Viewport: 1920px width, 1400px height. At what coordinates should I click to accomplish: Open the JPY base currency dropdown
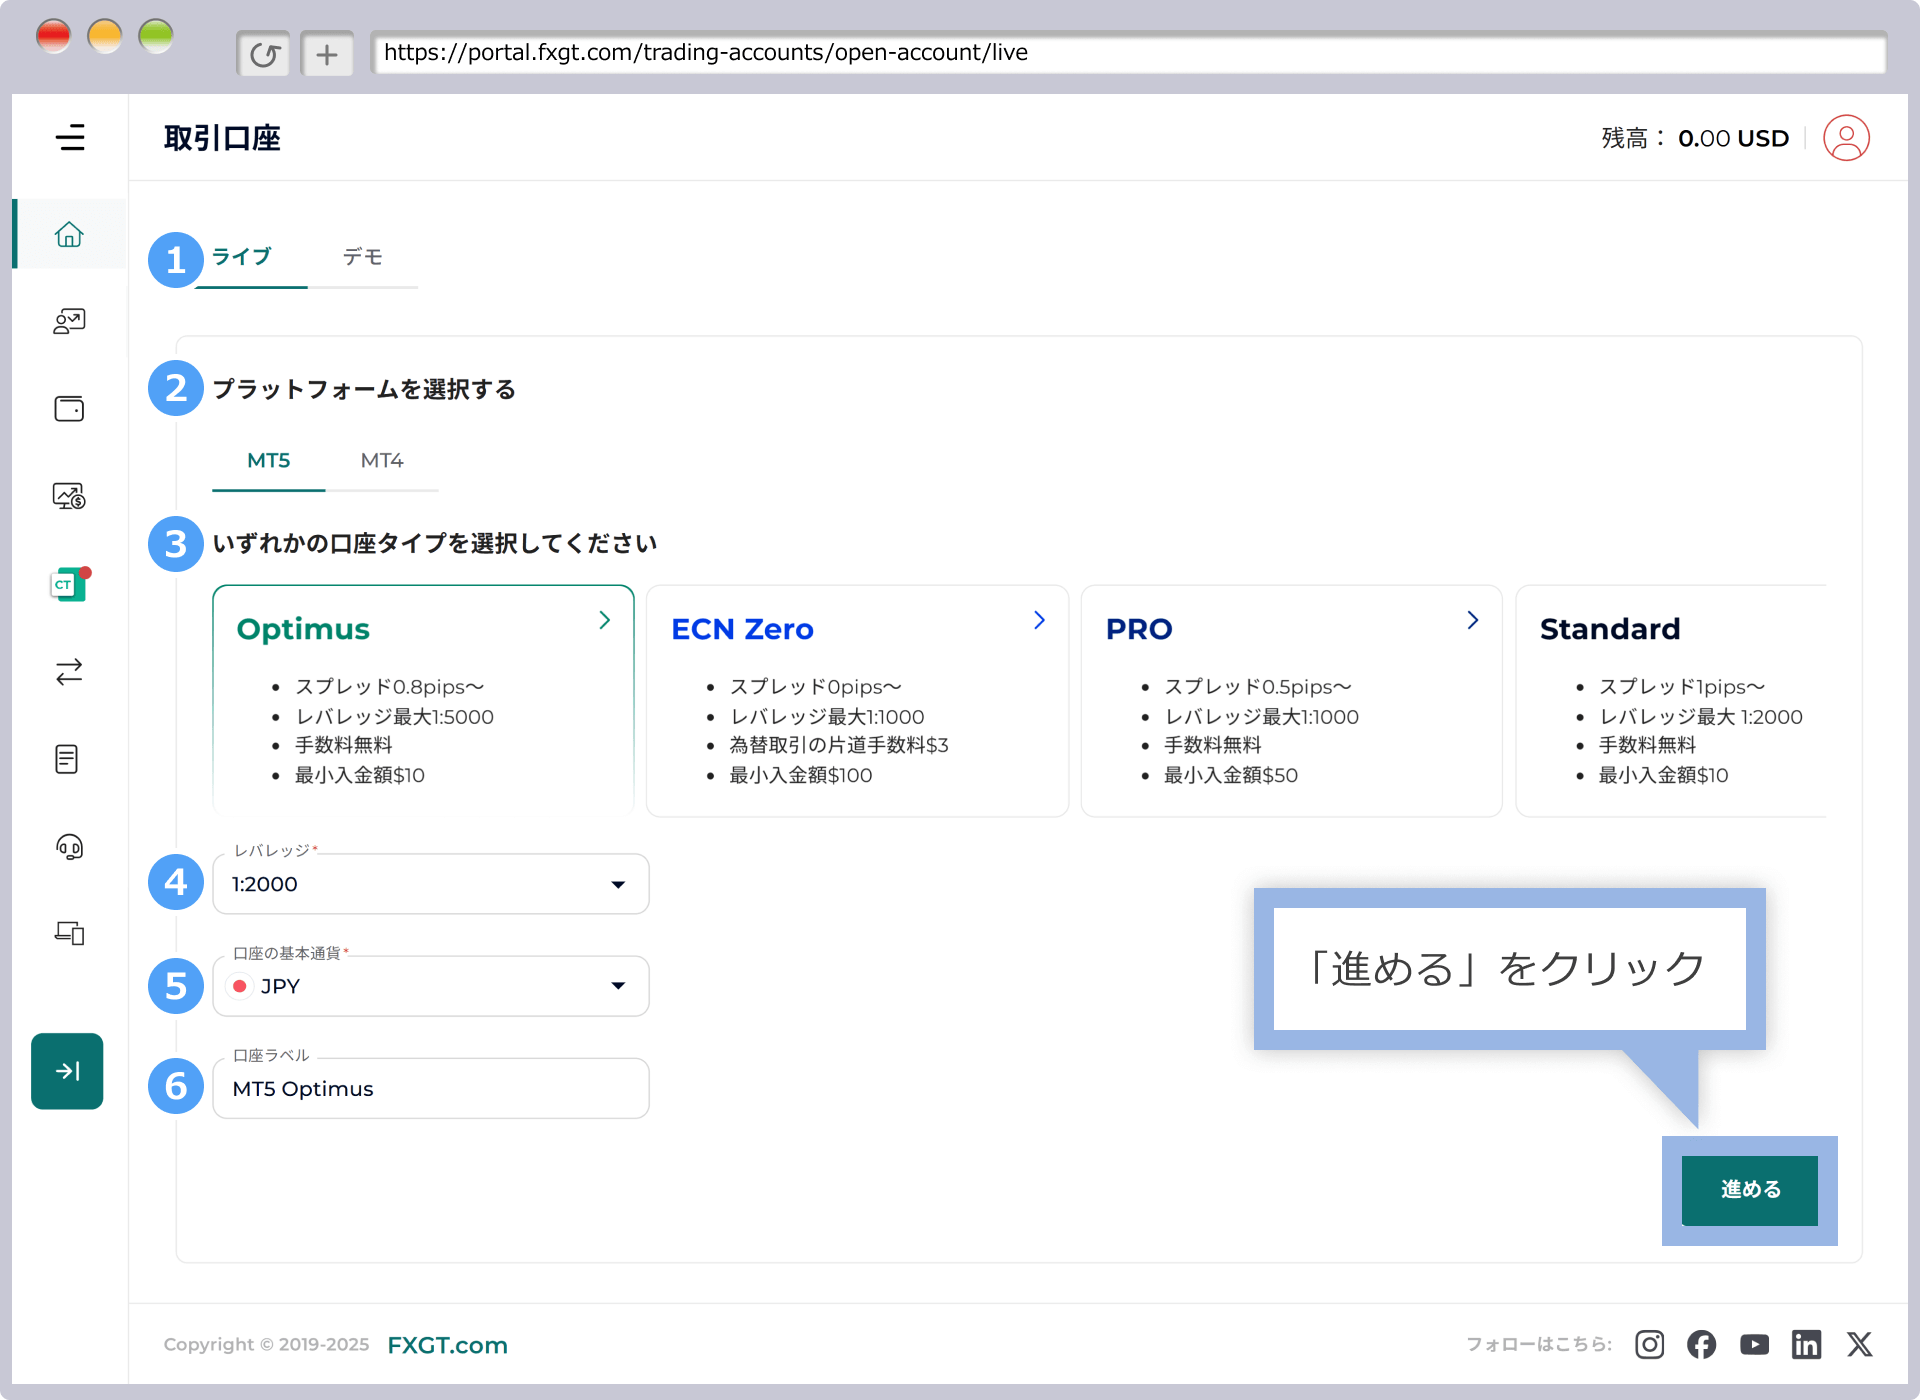point(430,986)
